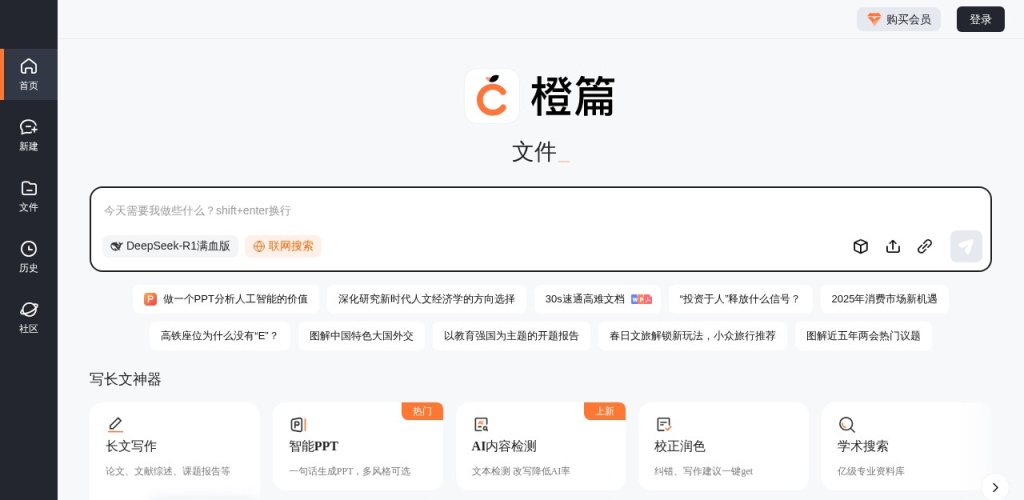Pick the 2025年消费市场新机遇 prompt chip

[884, 299]
